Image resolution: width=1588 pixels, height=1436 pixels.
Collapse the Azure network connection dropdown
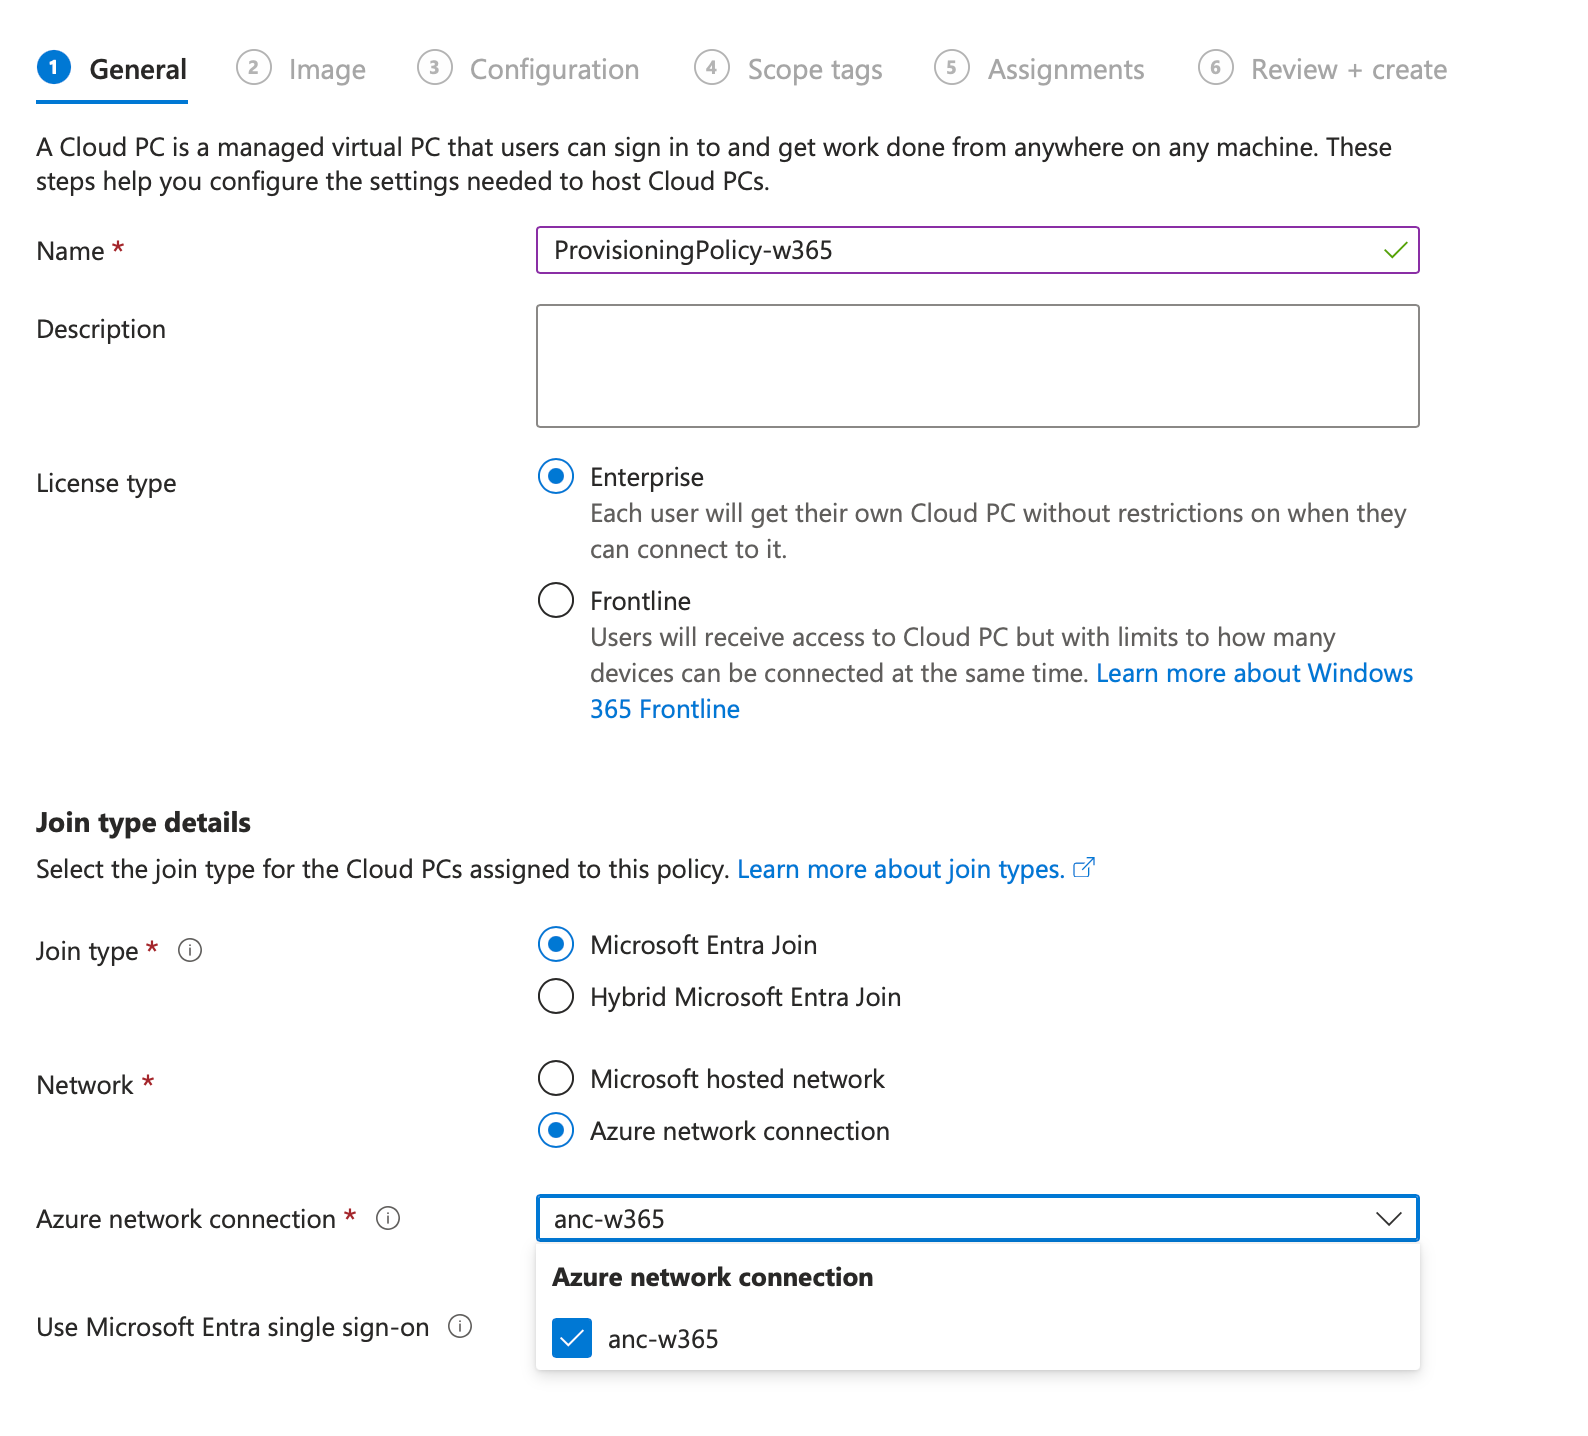point(1388,1218)
